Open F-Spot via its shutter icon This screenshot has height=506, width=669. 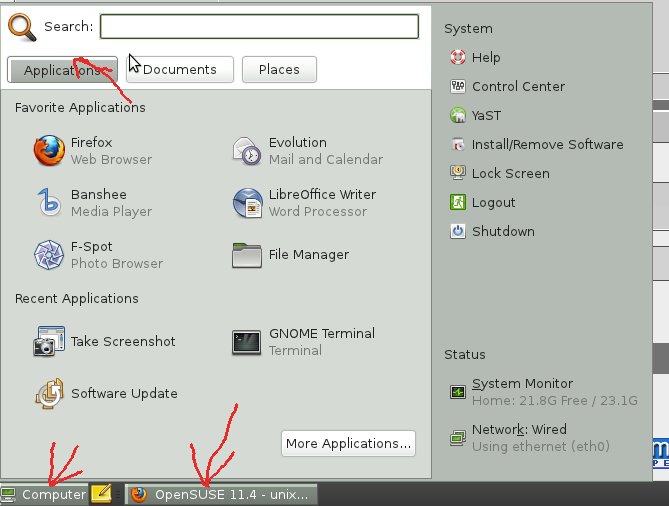[x=49, y=255]
